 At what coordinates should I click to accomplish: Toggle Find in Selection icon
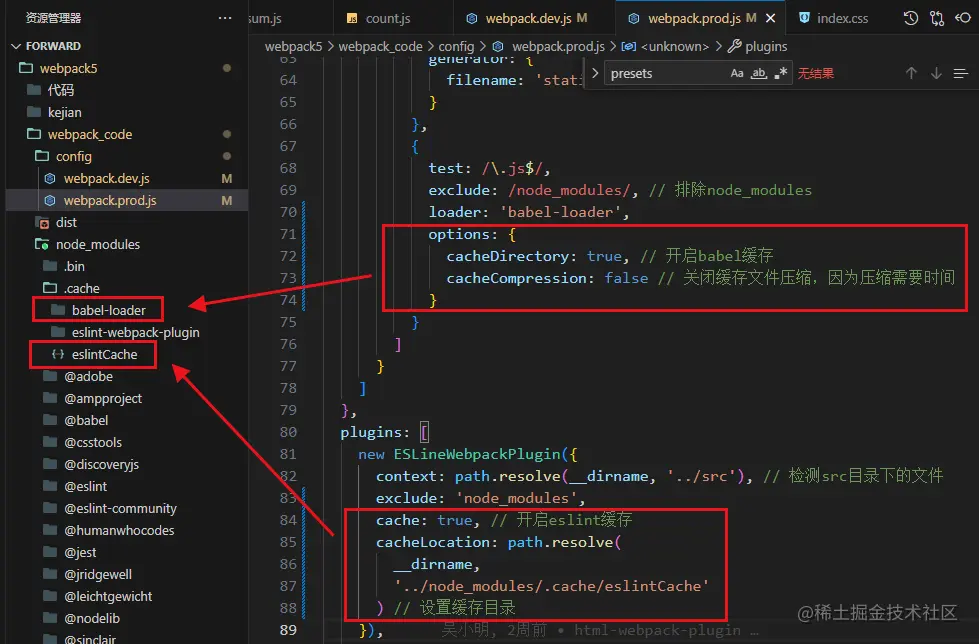(x=961, y=74)
